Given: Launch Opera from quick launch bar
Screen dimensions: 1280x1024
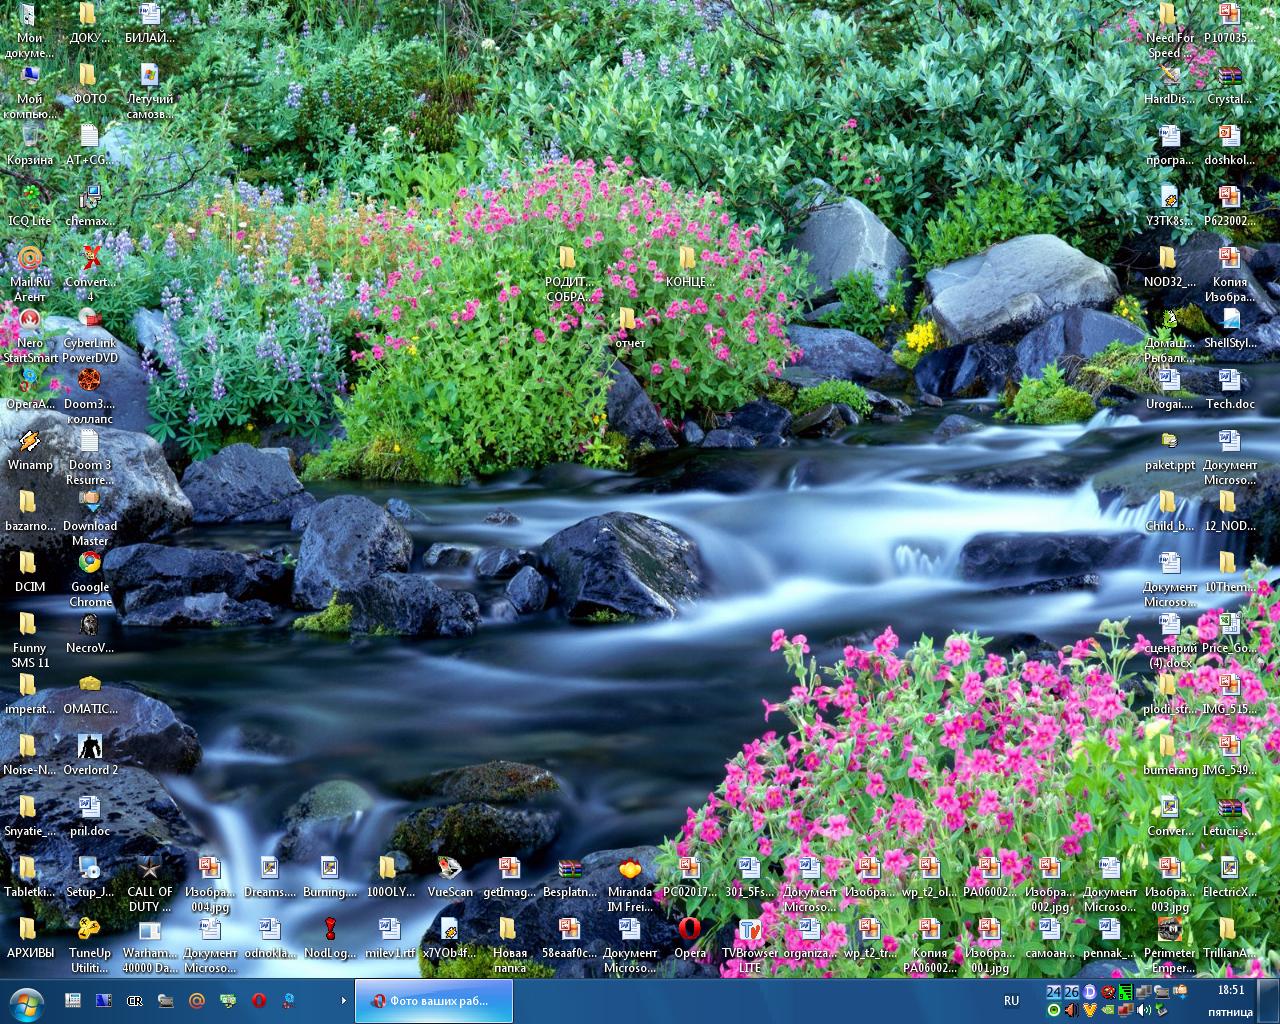Looking at the screenshot, I should point(258,1000).
